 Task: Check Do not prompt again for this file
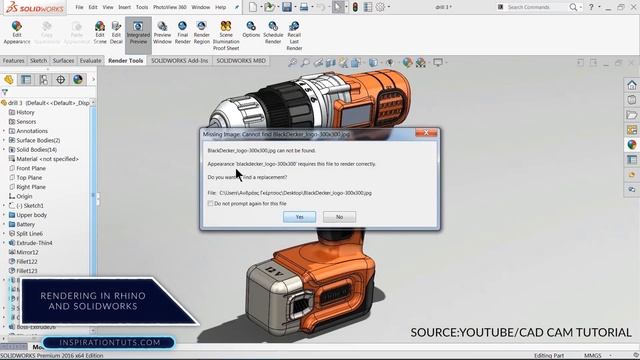(x=211, y=203)
